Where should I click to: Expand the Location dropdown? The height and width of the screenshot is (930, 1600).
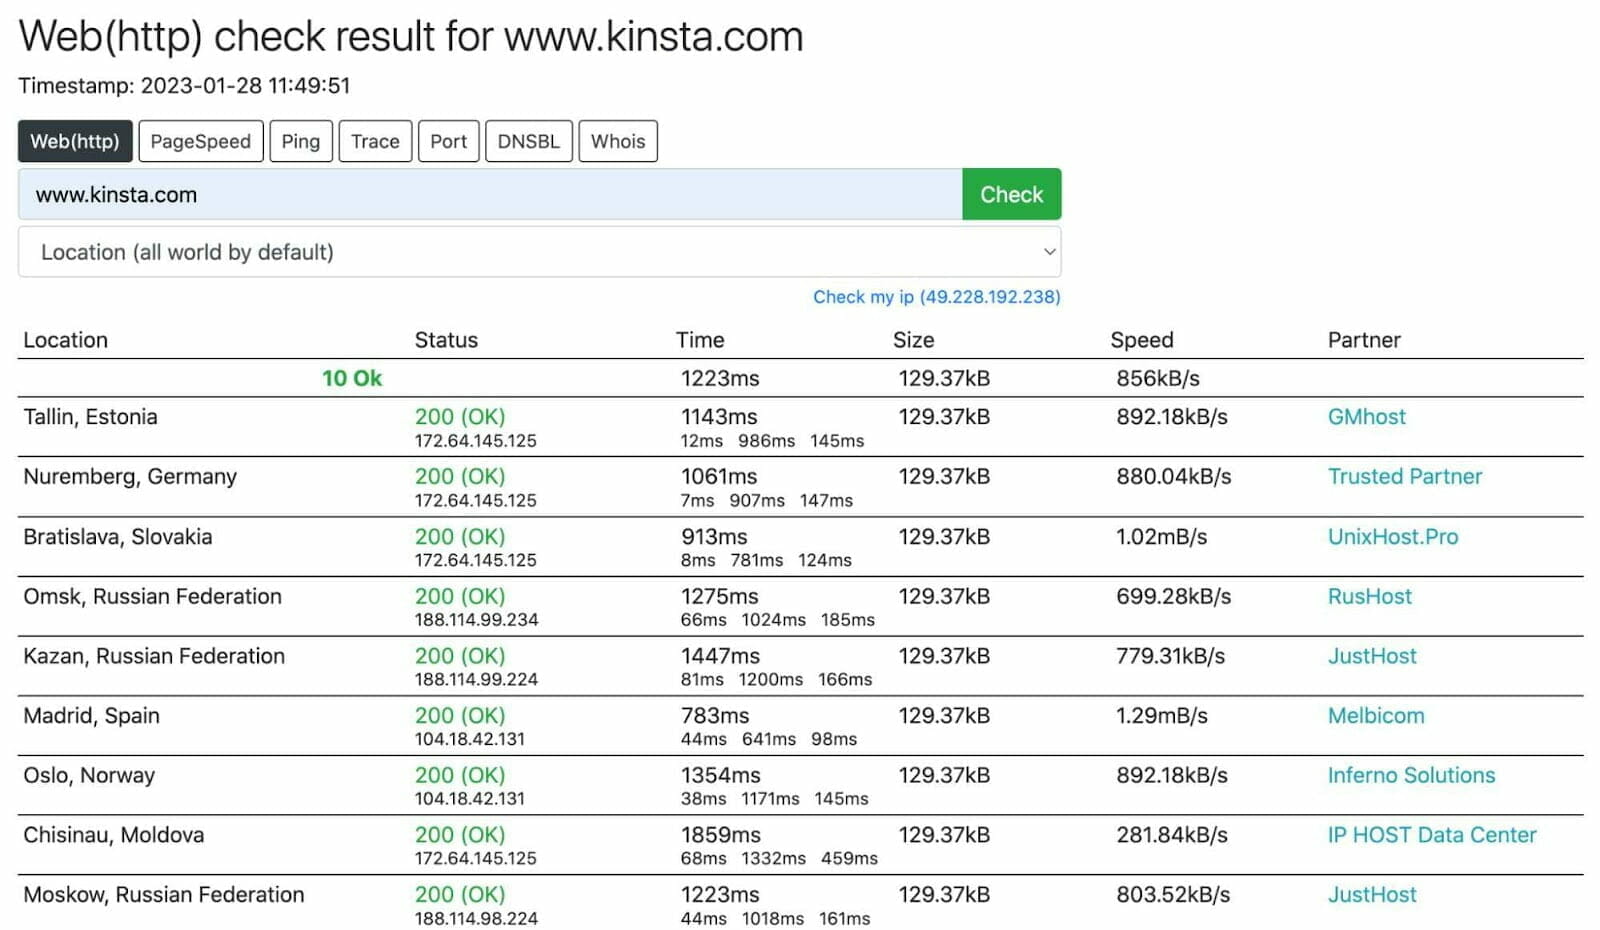[540, 252]
